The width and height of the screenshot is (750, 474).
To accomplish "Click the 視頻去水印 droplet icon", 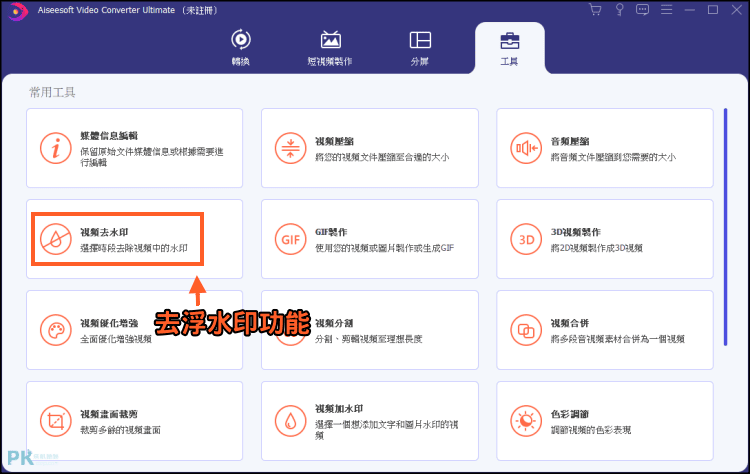I will 55,239.
